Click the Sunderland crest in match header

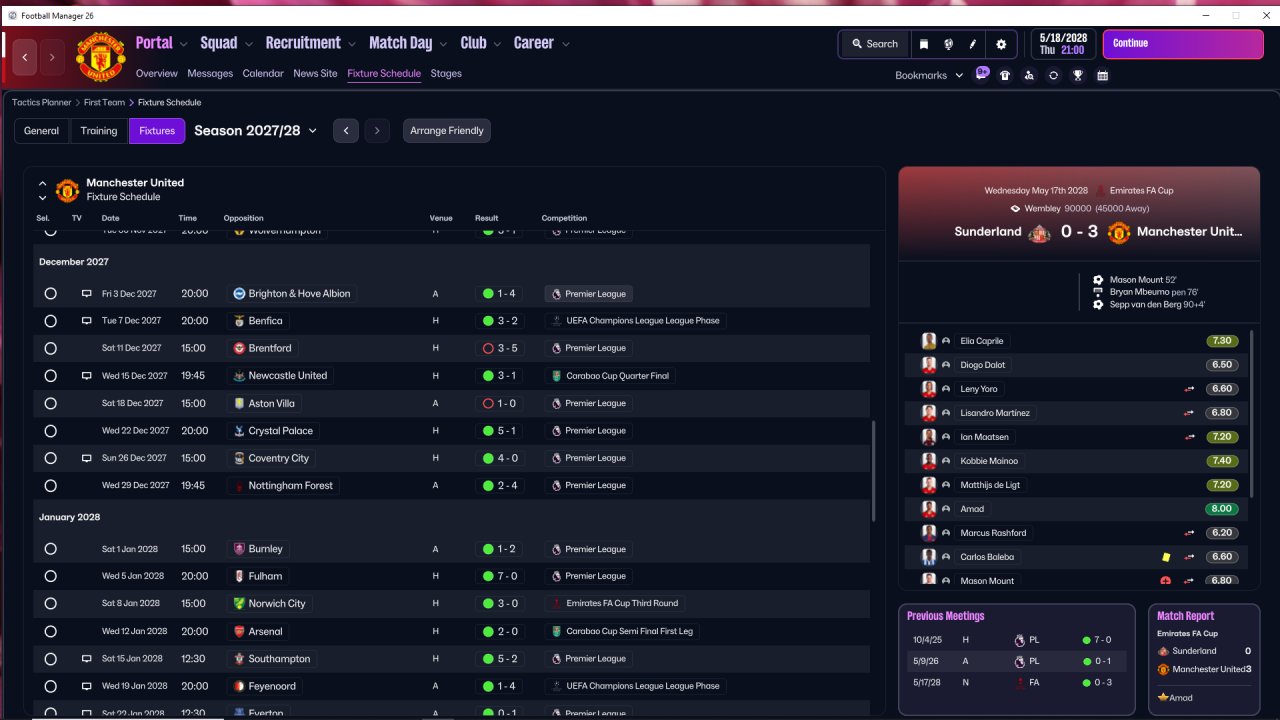click(1038, 232)
